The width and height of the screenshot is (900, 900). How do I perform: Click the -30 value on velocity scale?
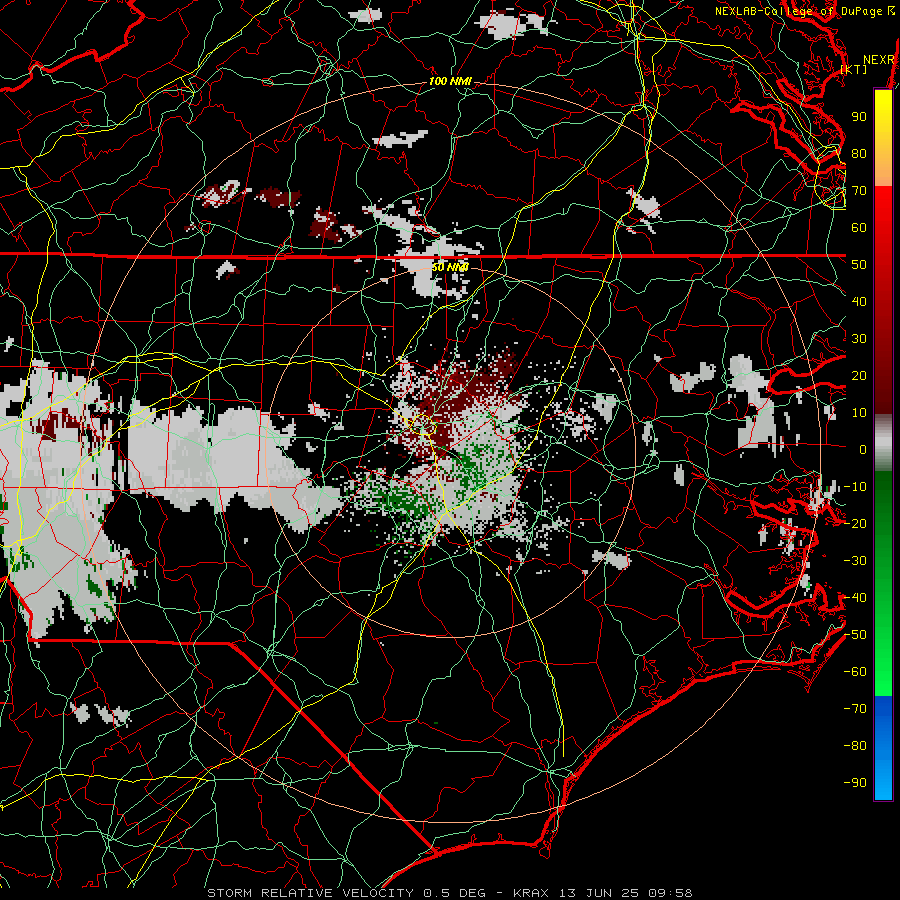tap(855, 561)
